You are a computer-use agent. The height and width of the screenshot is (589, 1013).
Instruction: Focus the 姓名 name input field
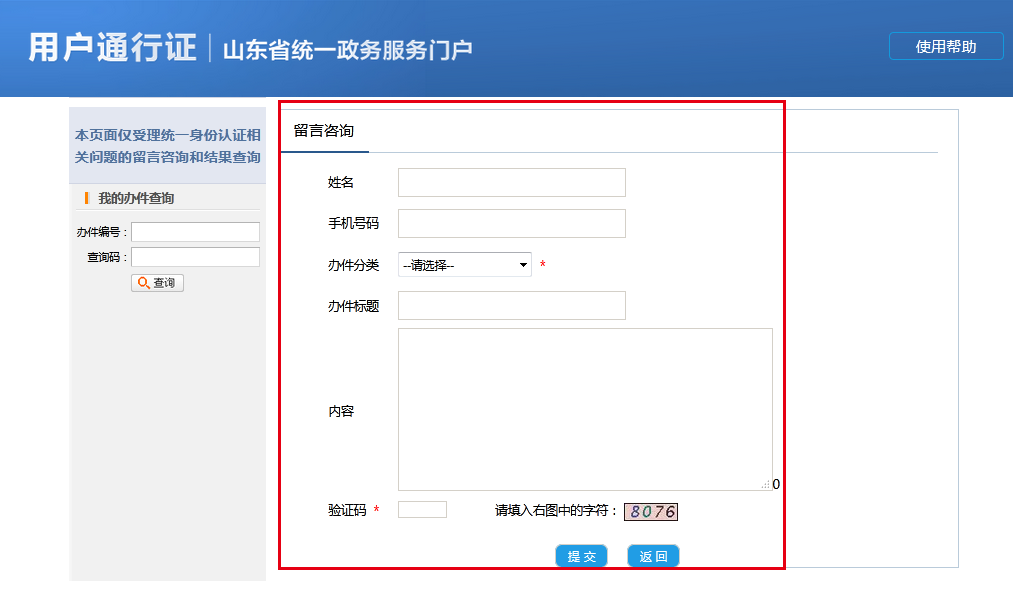(x=511, y=182)
